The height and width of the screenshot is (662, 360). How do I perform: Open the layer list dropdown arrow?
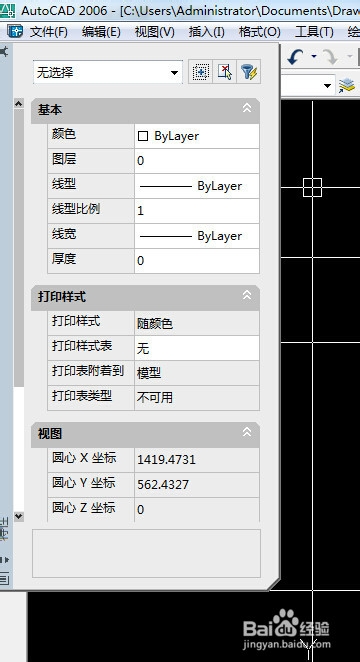click(x=327, y=86)
